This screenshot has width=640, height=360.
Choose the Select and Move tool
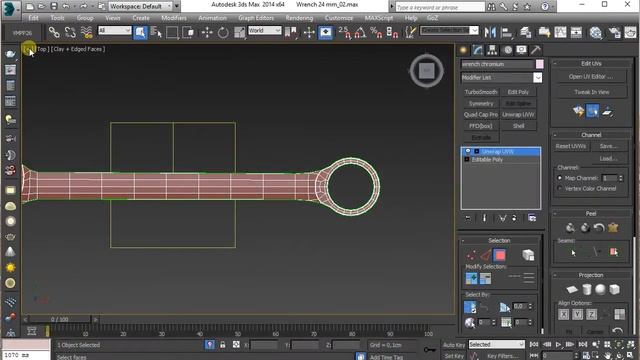[x=207, y=32]
